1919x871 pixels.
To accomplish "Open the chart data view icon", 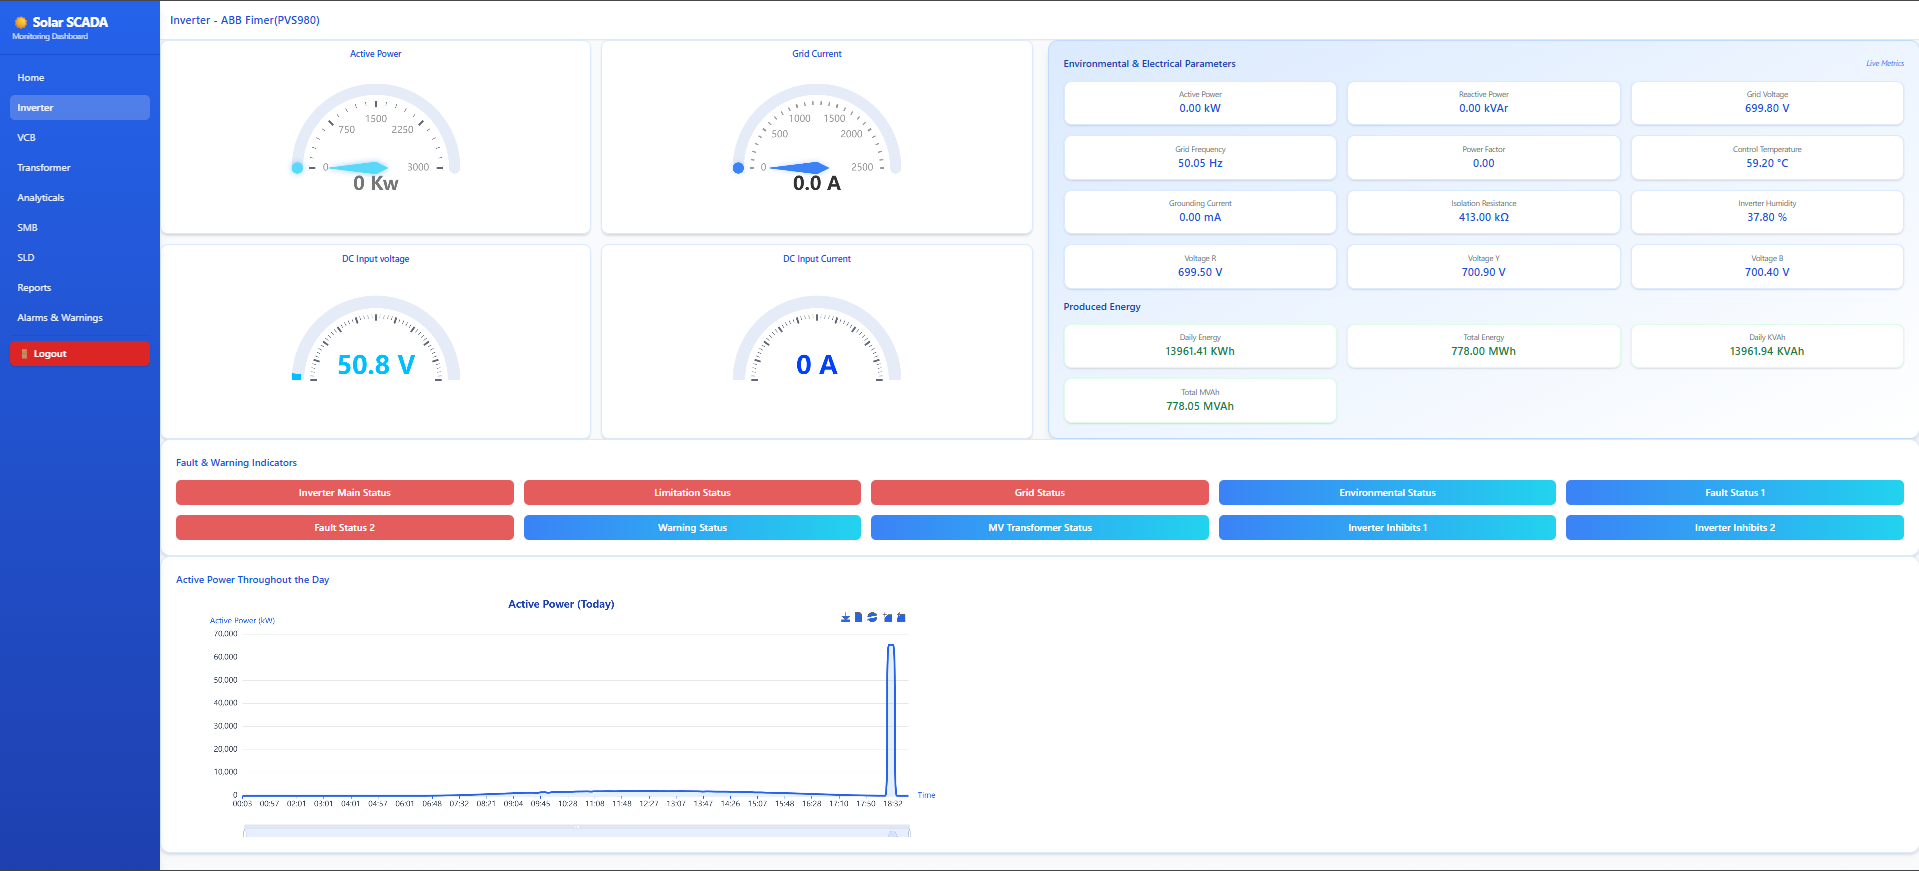I will (x=858, y=617).
